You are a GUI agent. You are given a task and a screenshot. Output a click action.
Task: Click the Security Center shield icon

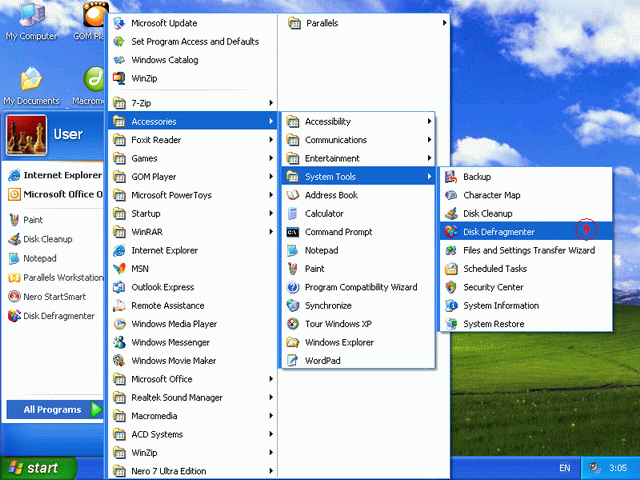(x=451, y=287)
